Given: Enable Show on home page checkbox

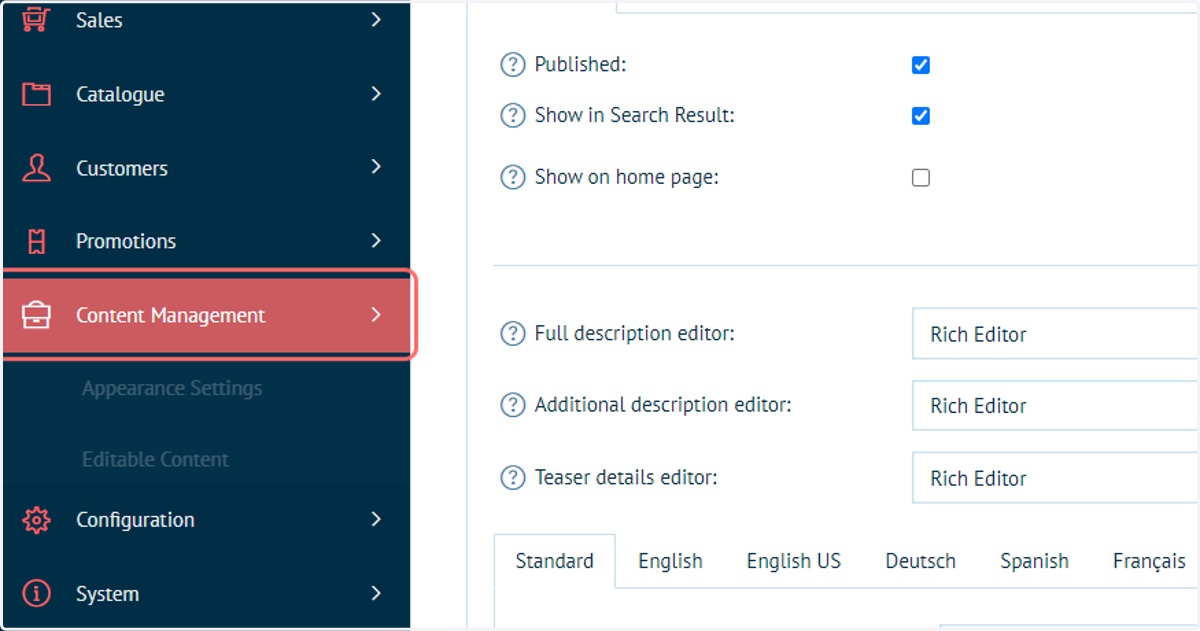Looking at the screenshot, I should [x=921, y=178].
